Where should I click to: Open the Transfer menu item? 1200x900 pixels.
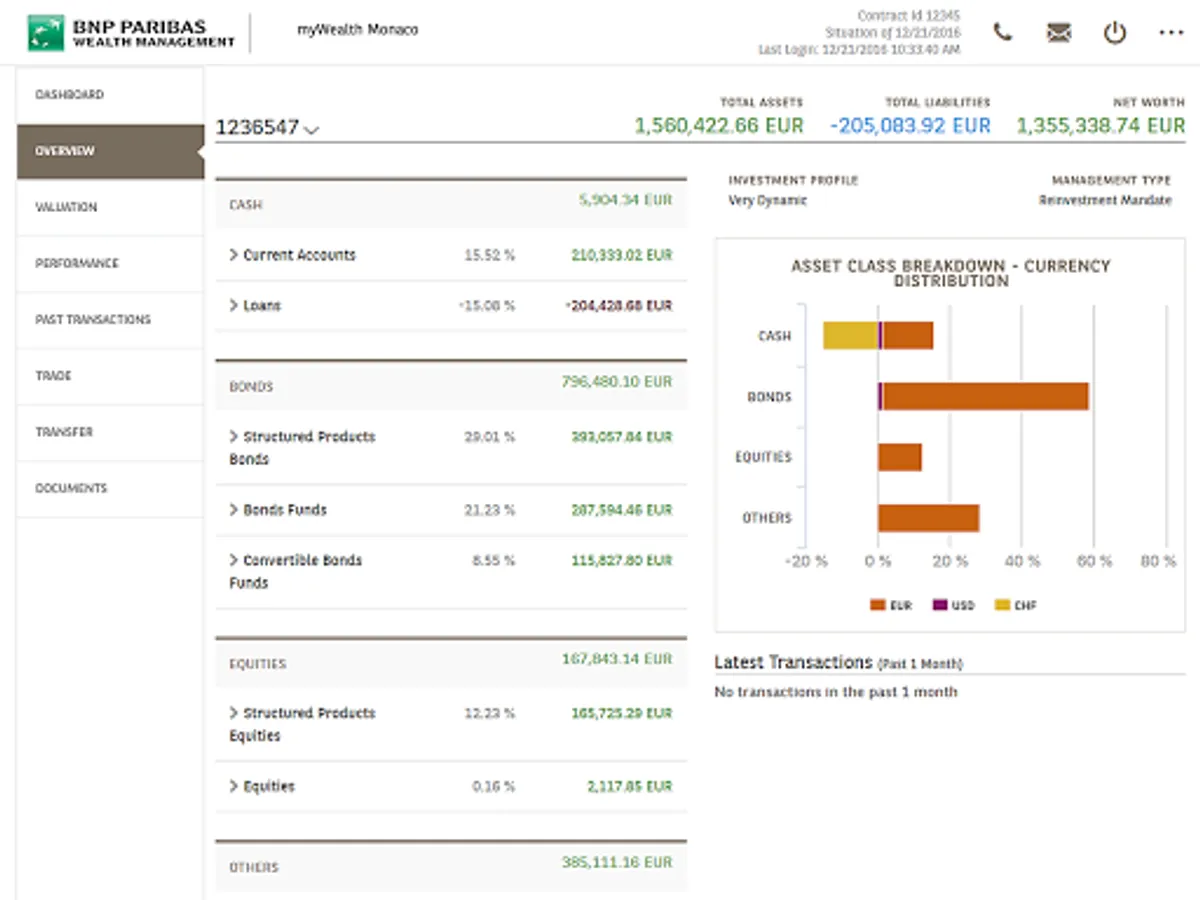coord(110,432)
